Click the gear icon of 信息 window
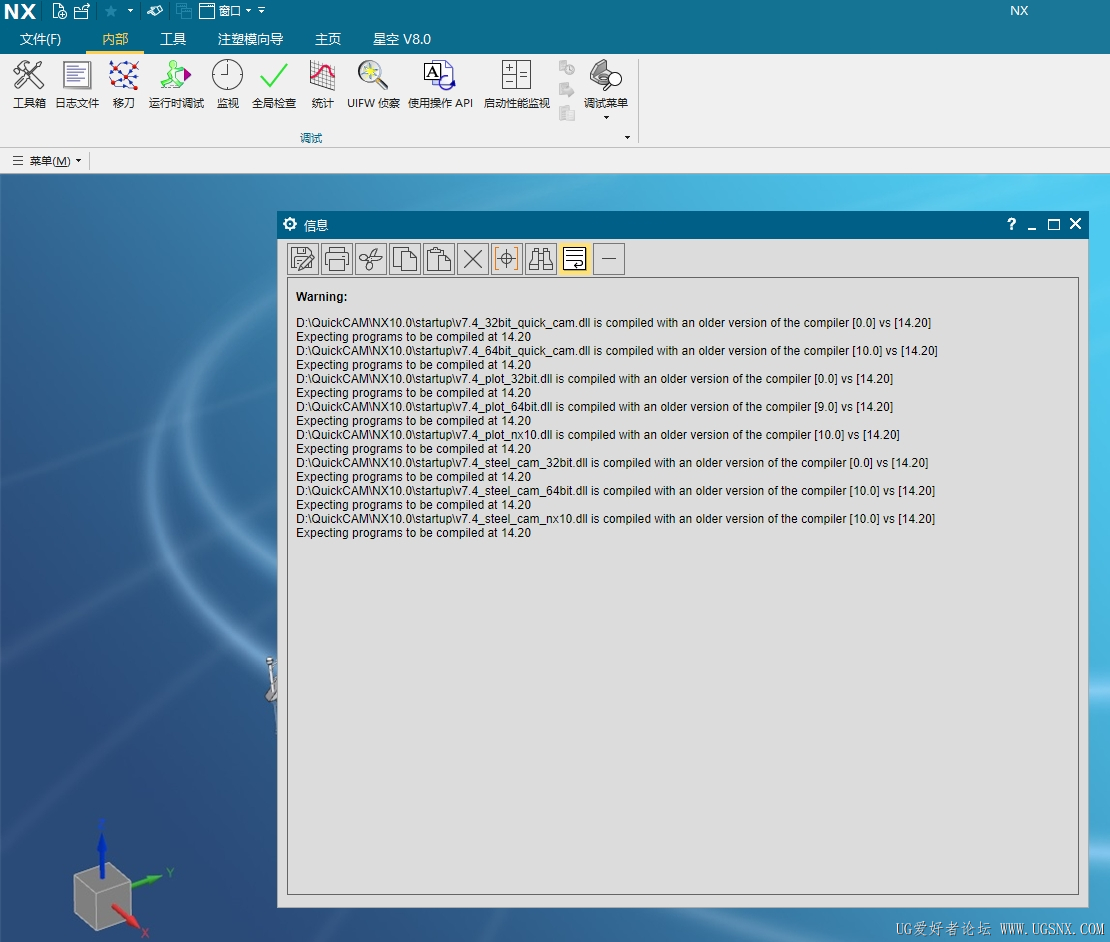 pos(290,224)
